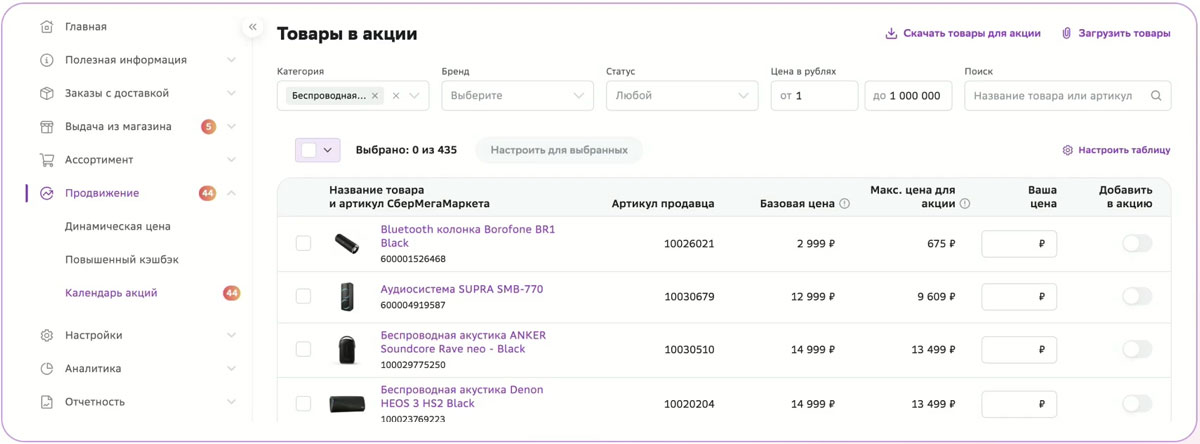Tick checkbox for Bluetooth колонка Borofone BR1

[x=303, y=243]
